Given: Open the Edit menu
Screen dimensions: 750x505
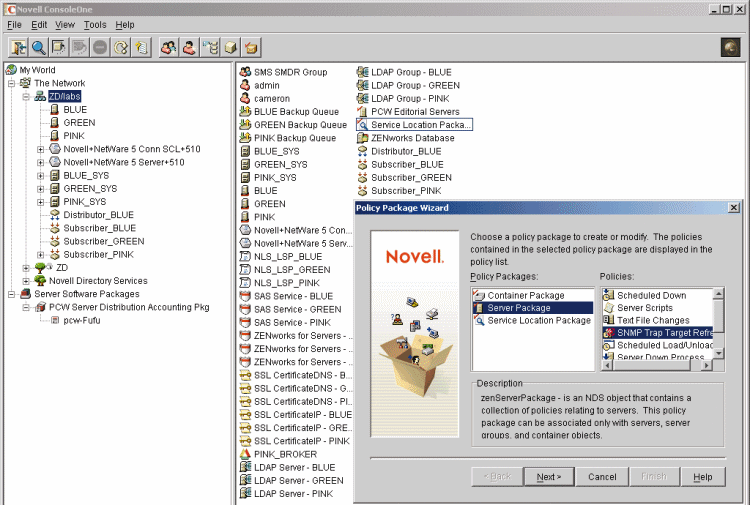Looking at the screenshot, I should (x=39, y=25).
